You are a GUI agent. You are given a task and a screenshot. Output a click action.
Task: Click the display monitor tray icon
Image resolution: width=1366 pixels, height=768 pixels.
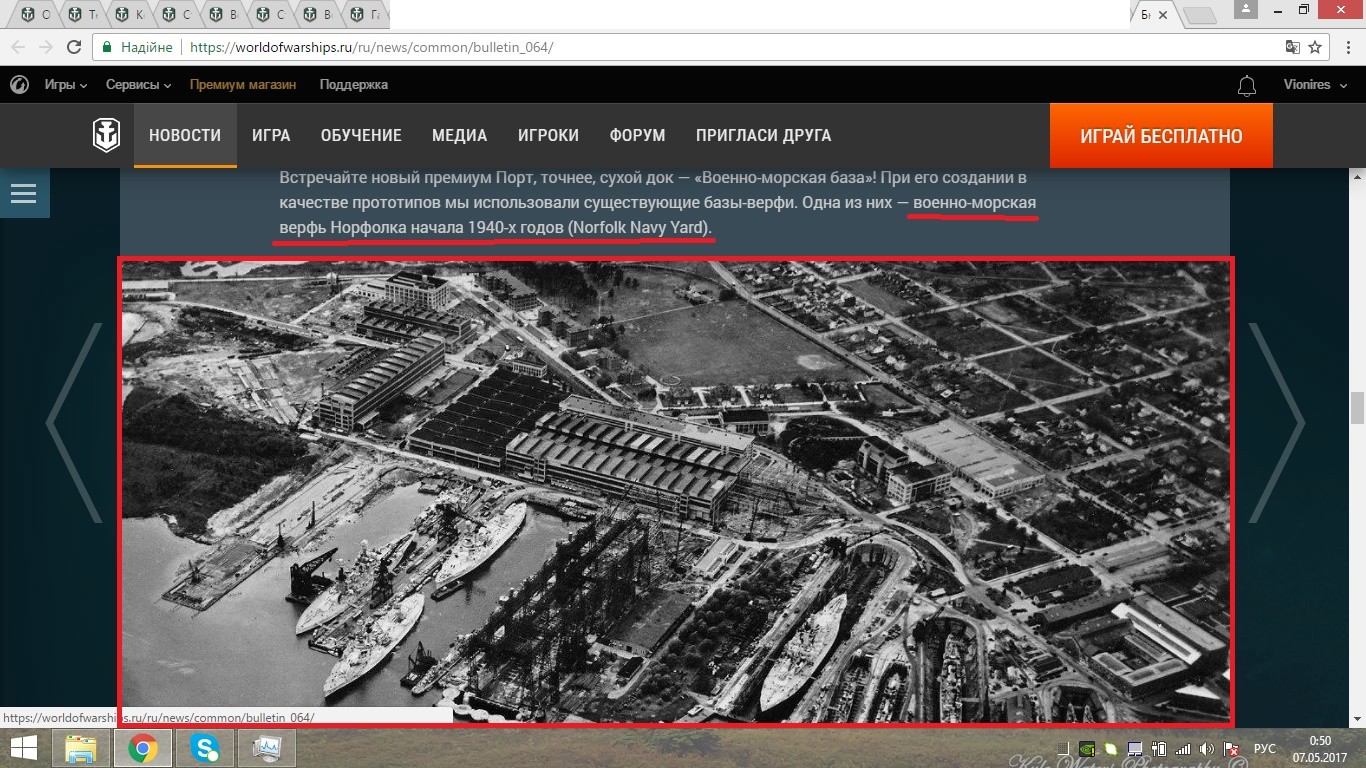click(1135, 748)
